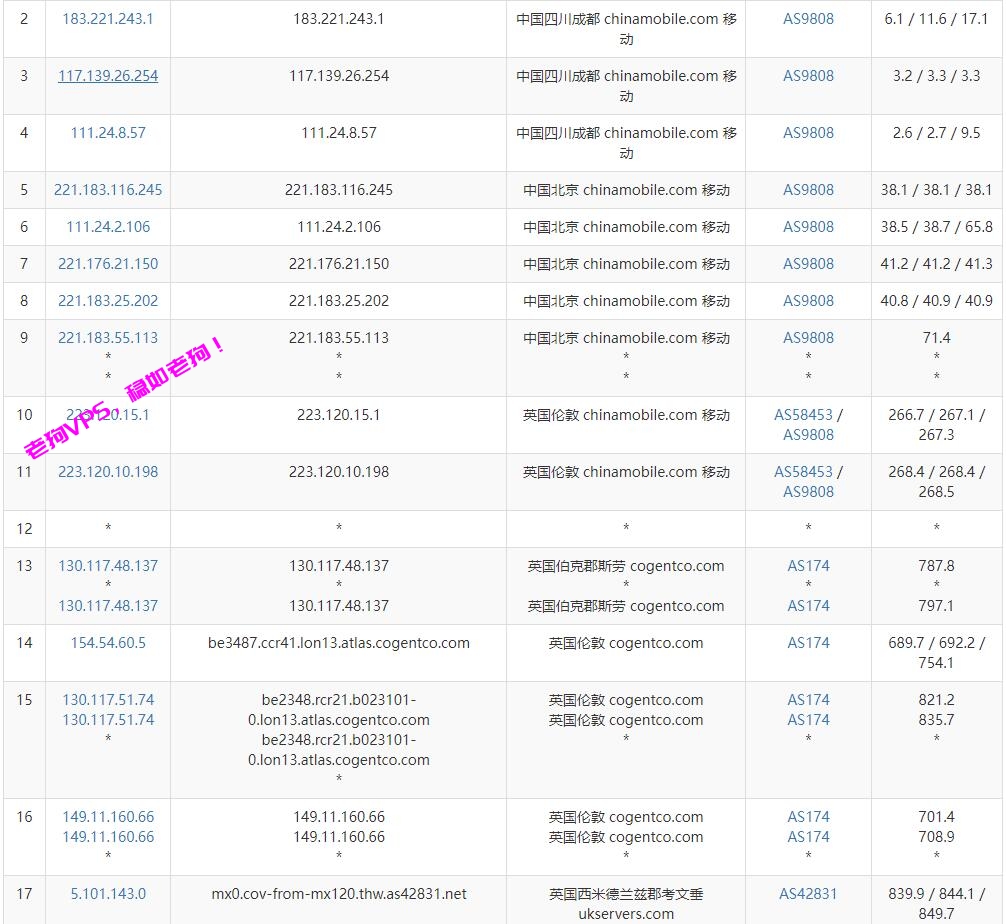View the AS42831 network link

[x=808, y=894]
